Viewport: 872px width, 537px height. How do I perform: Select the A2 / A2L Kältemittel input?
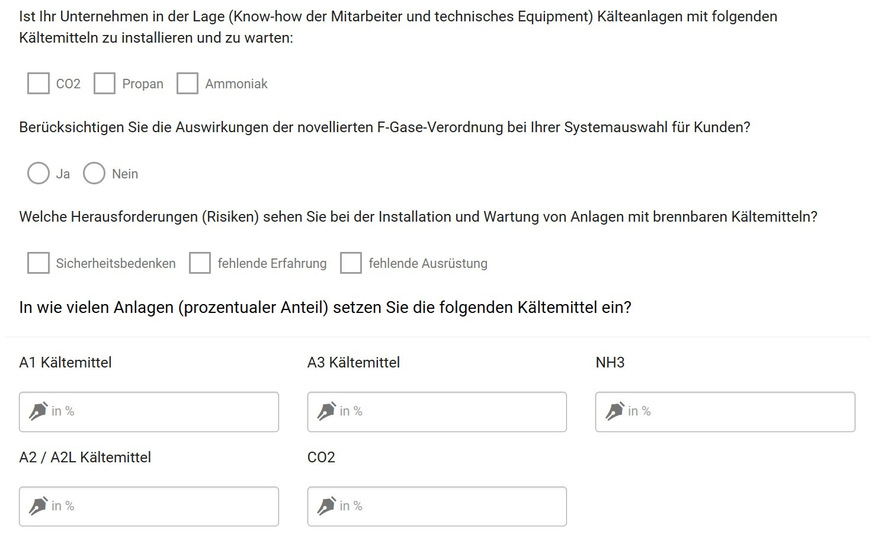point(160,506)
